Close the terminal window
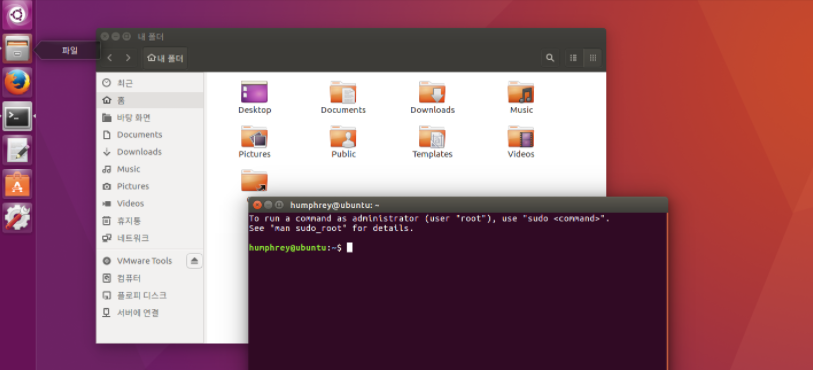Image resolution: width=813 pixels, height=370 pixels. 257,205
